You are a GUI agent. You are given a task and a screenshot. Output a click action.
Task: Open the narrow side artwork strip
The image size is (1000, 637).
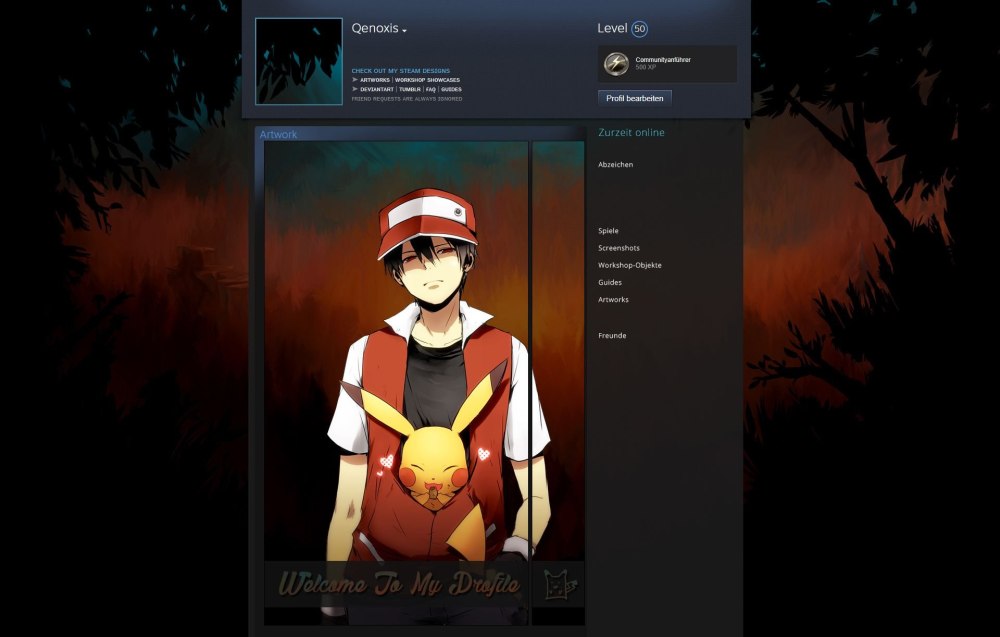coord(558,383)
